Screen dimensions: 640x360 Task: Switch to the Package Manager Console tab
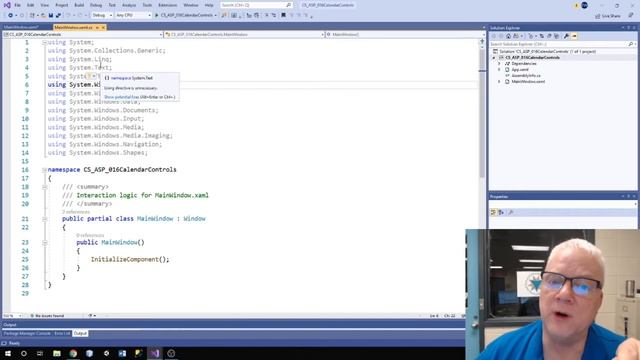pyautogui.click(x=27, y=333)
